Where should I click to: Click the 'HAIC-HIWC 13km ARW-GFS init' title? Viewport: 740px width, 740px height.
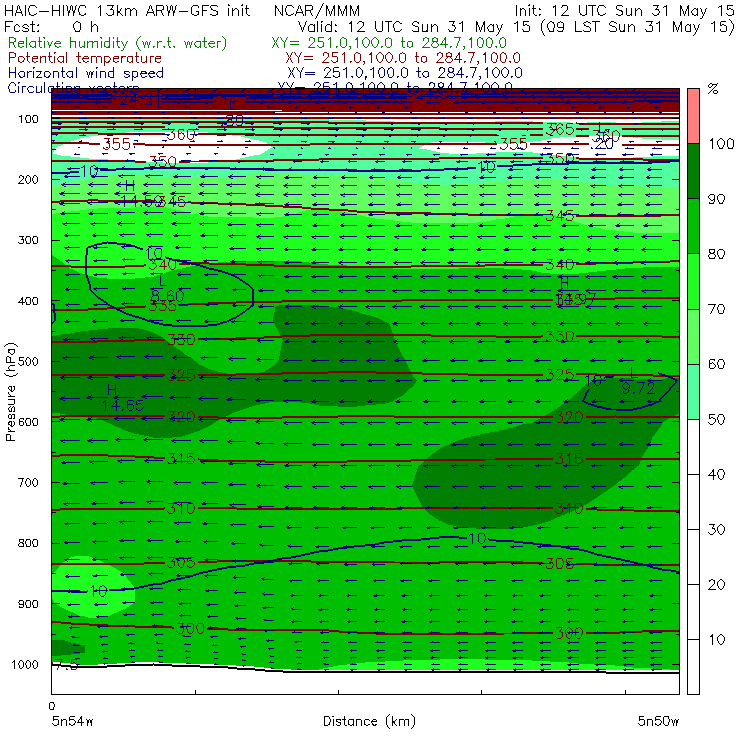click(127, 10)
